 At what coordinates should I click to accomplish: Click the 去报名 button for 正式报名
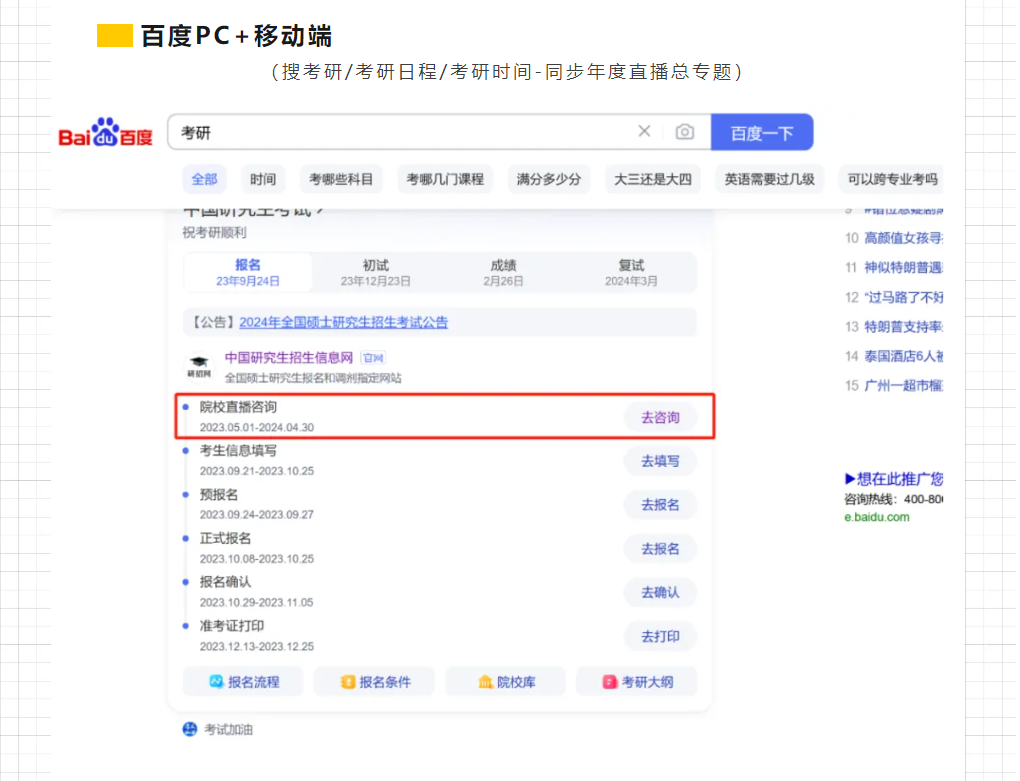click(x=660, y=549)
